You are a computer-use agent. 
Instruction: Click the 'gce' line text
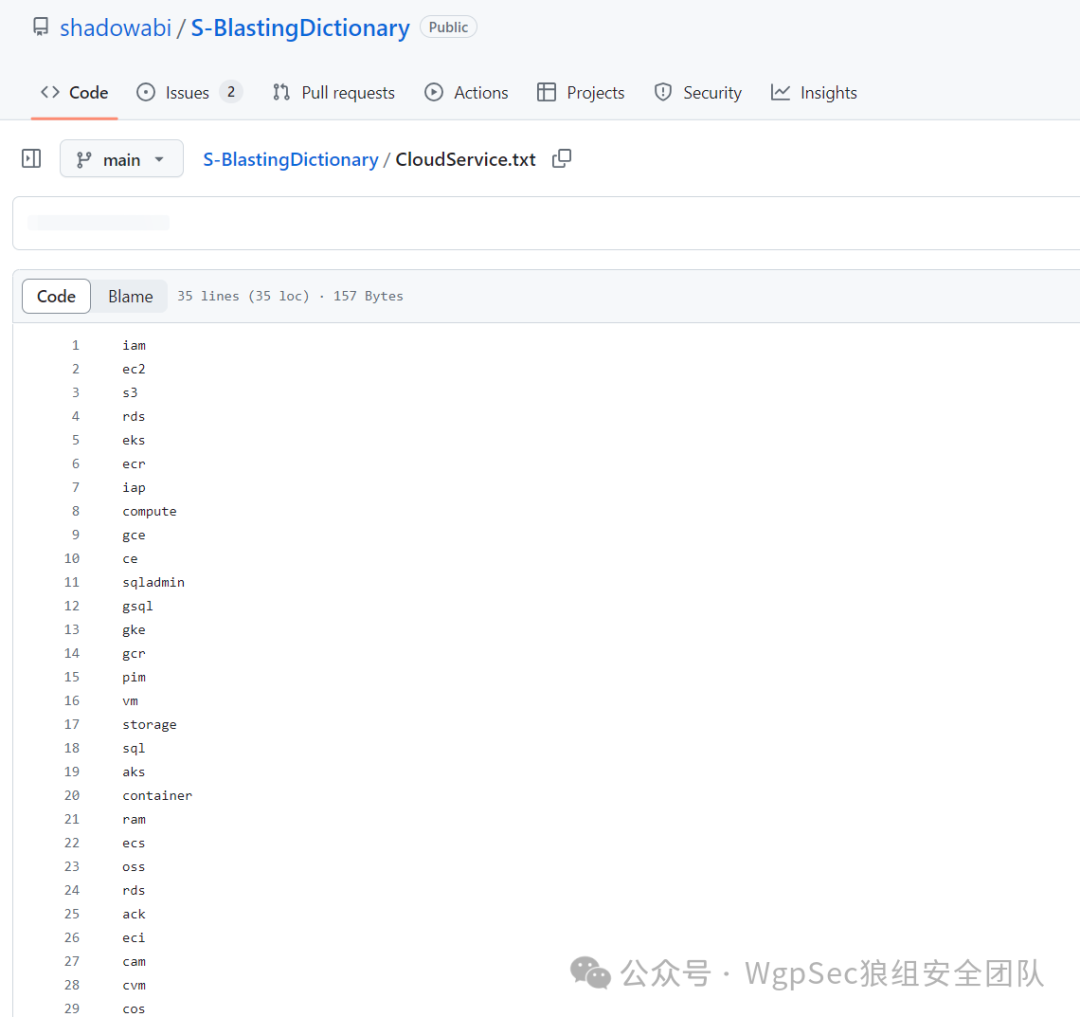tap(134, 535)
